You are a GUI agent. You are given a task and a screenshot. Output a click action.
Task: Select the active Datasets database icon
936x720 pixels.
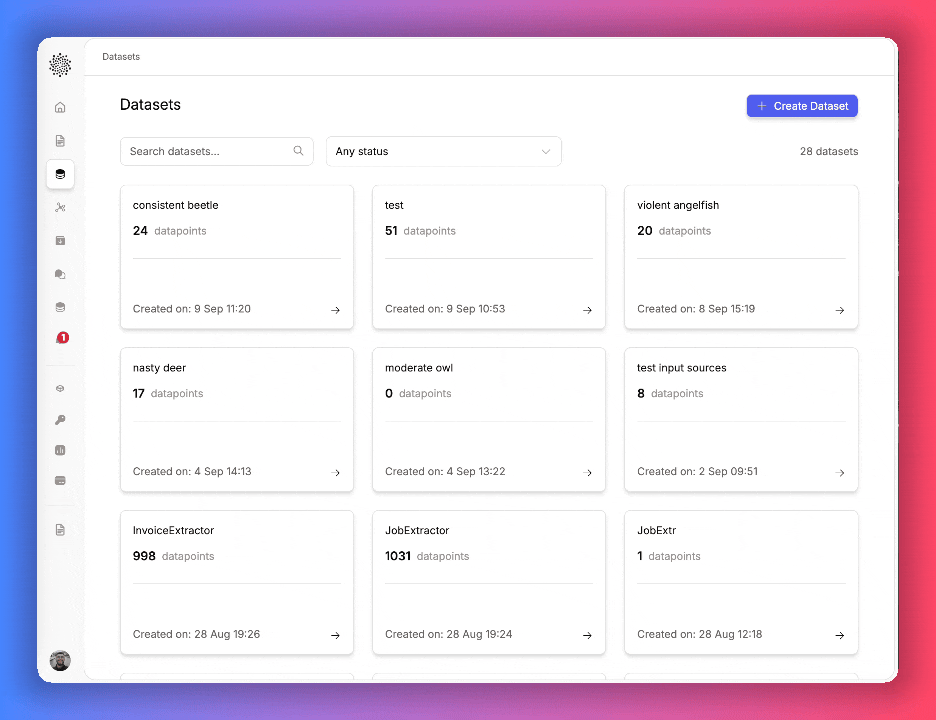pos(60,174)
